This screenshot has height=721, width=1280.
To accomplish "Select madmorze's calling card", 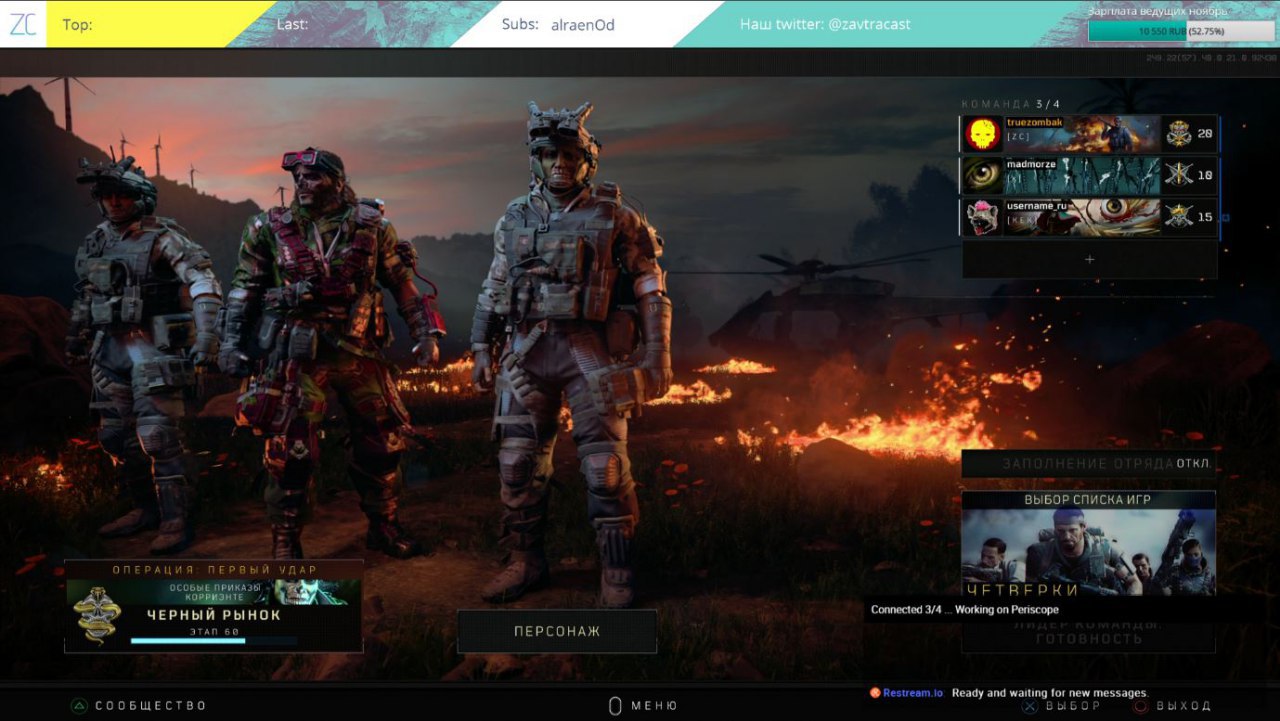I will [x=1082, y=175].
